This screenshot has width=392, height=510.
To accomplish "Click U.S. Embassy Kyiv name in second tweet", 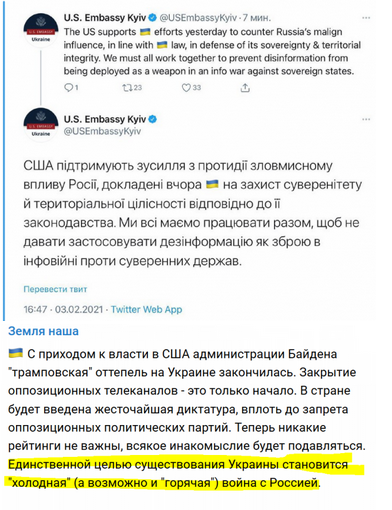I will (x=105, y=119).
